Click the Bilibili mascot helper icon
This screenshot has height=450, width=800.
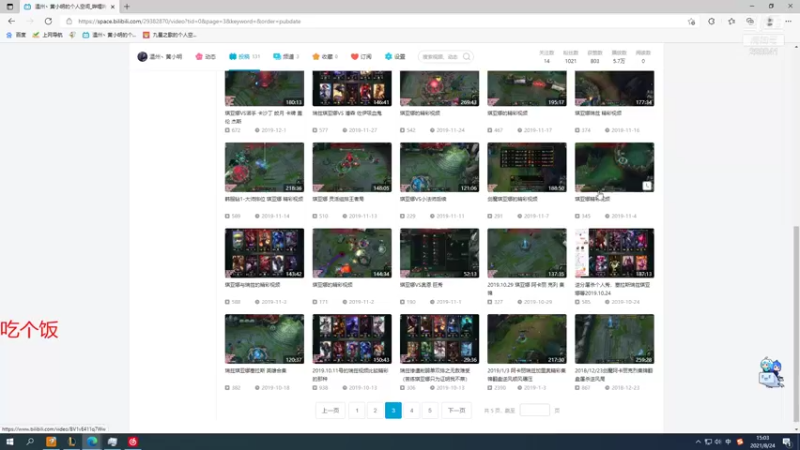[x=770, y=372]
